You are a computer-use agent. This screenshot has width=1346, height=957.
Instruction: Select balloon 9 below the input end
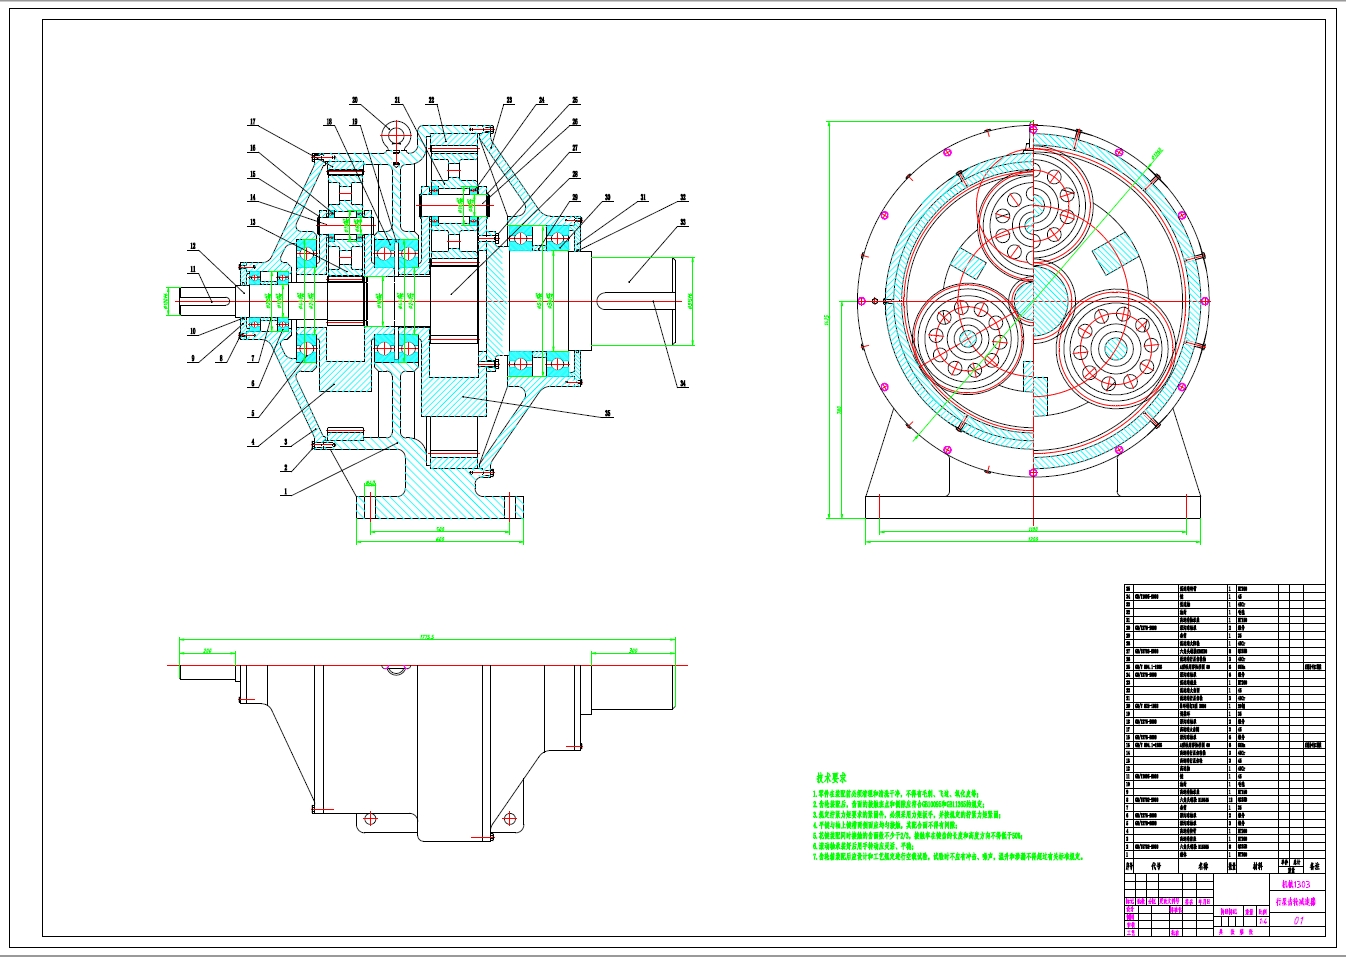point(193,356)
